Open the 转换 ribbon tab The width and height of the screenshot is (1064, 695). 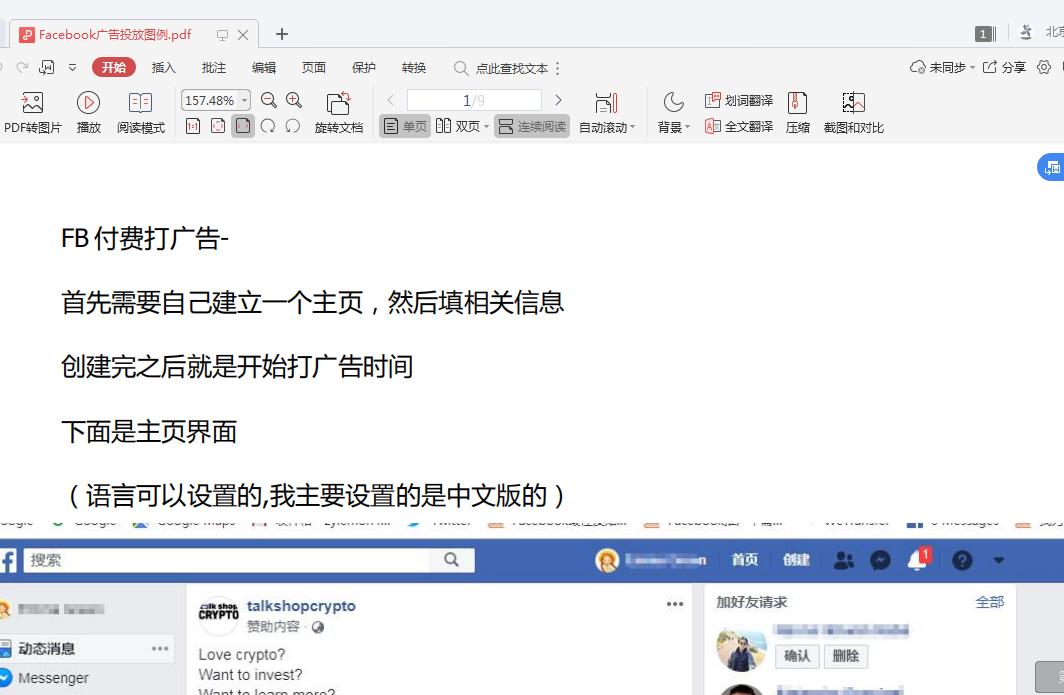(414, 67)
